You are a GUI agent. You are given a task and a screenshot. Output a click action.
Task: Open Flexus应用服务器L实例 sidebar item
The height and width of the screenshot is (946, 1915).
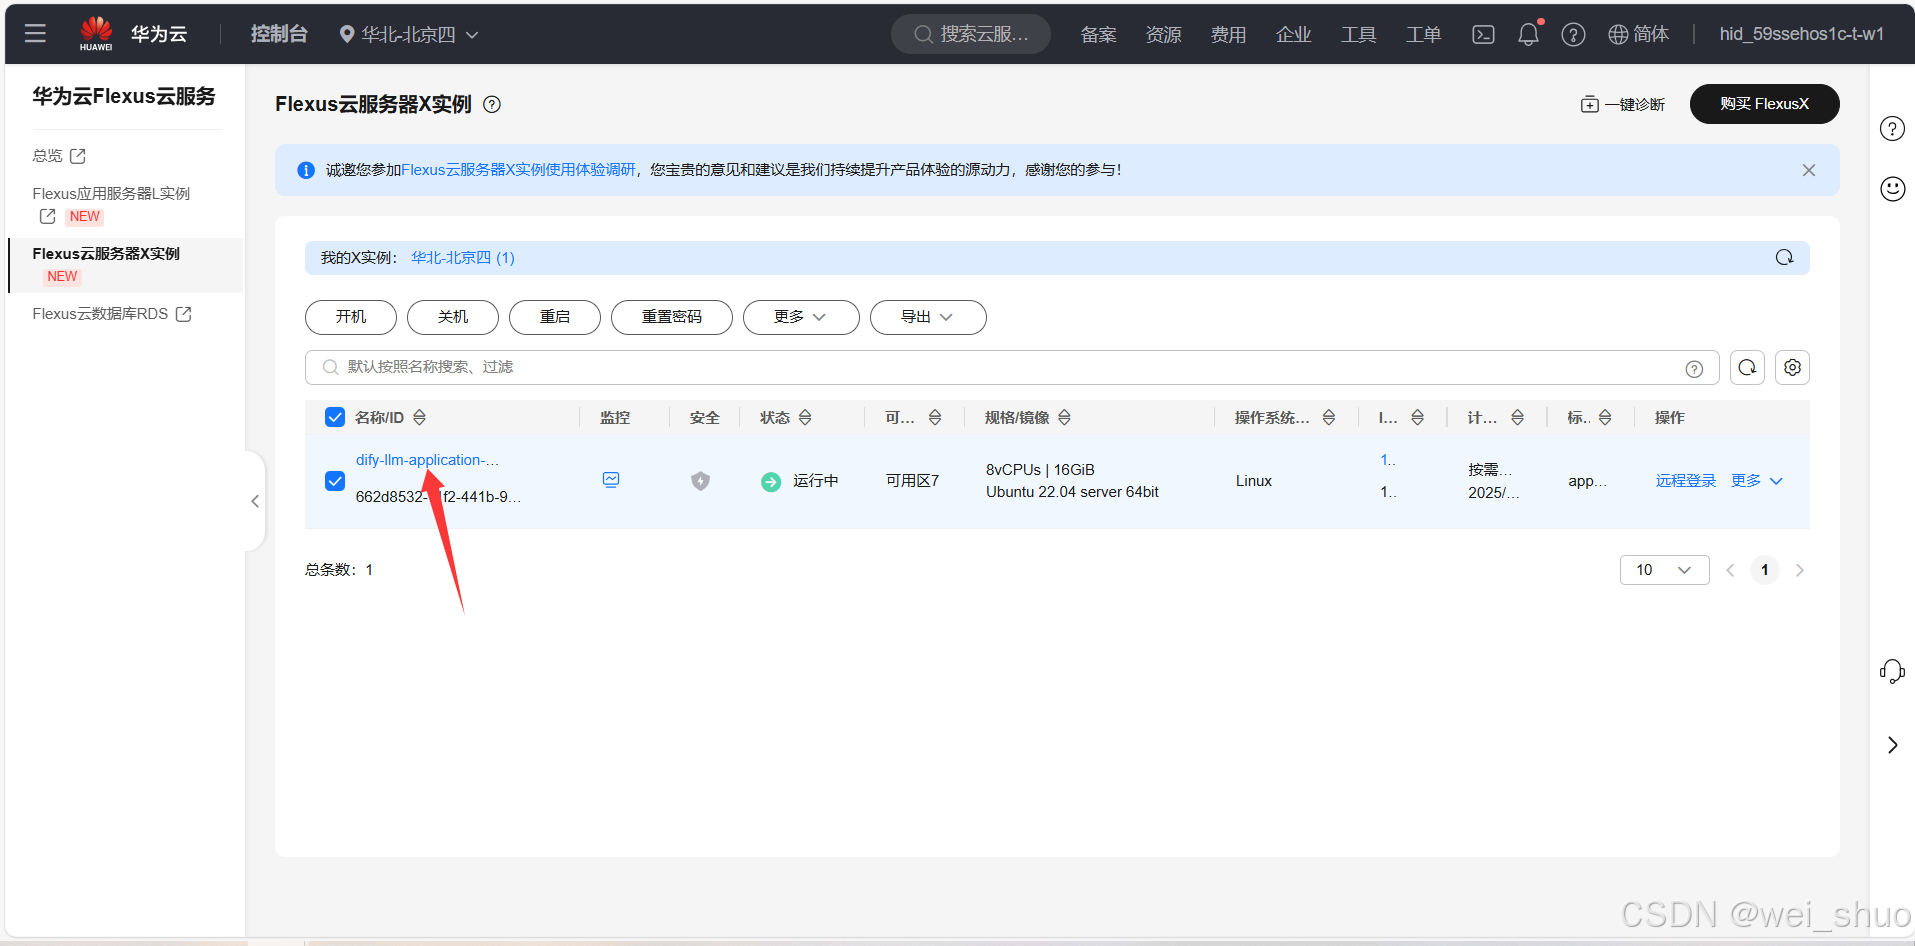pyautogui.click(x=111, y=204)
